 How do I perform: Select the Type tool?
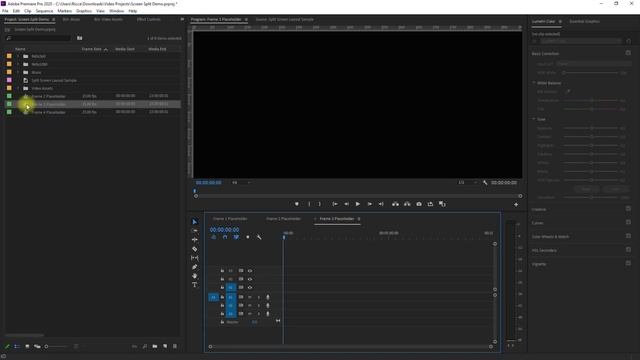pyautogui.click(x=195, y=285)
